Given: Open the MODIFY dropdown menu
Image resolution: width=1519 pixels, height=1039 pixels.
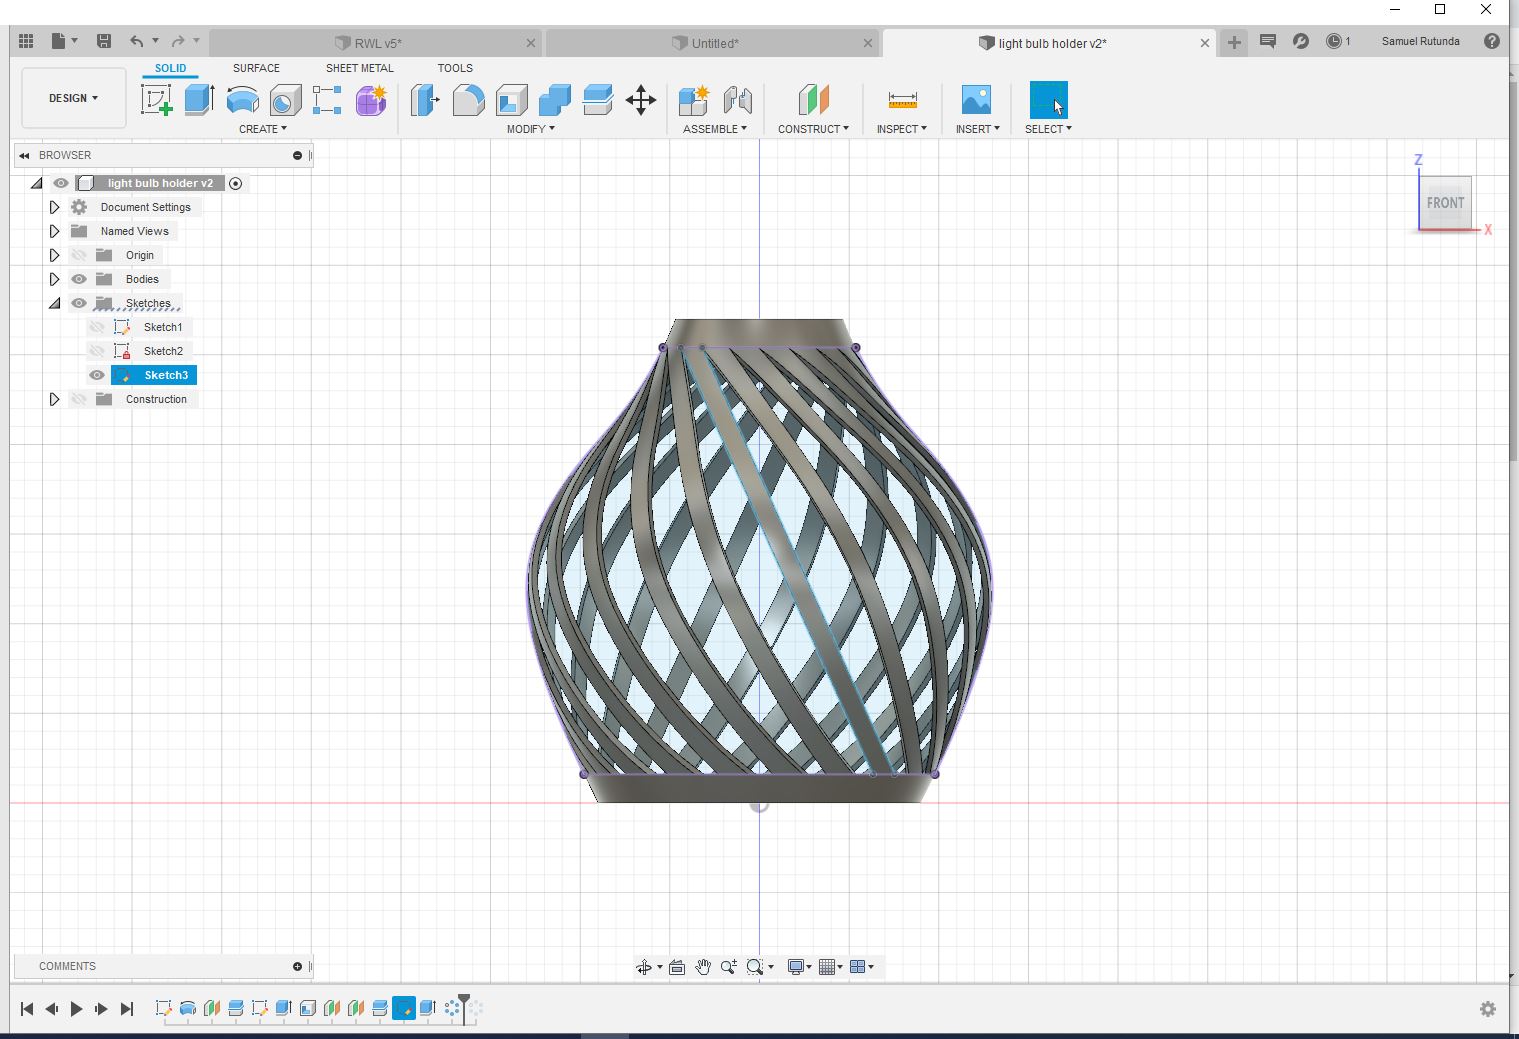Looking at the screenshot, I should 531,129.
